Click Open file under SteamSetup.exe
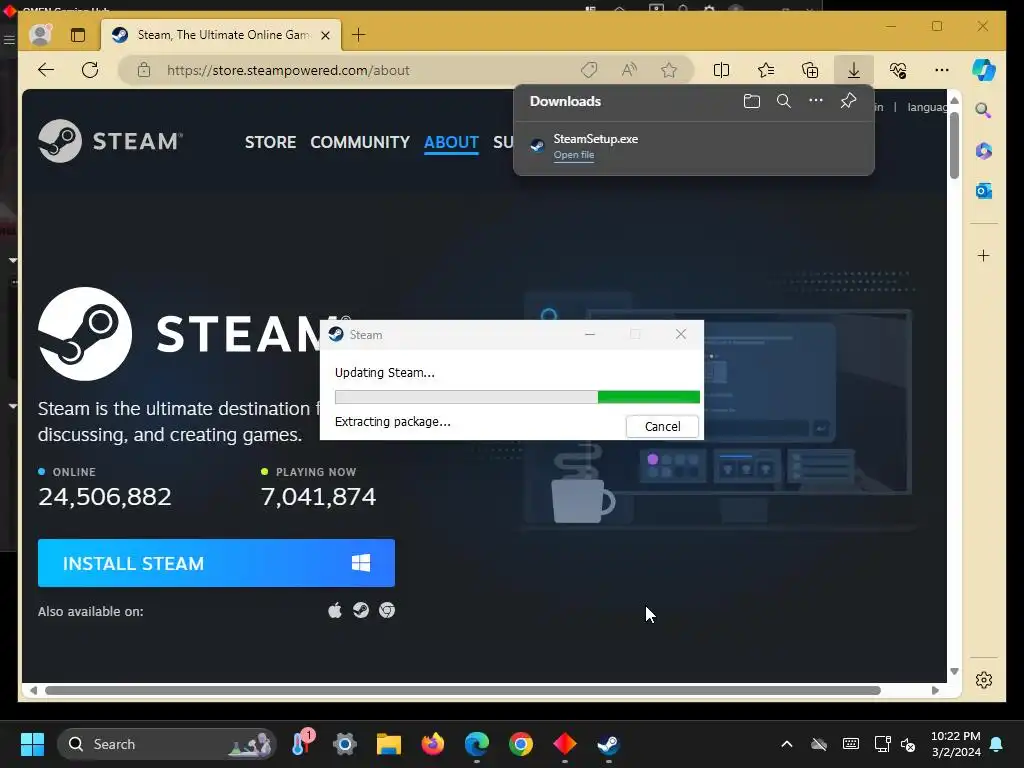Screen dimensions: 1024x768 click(573, 155)
